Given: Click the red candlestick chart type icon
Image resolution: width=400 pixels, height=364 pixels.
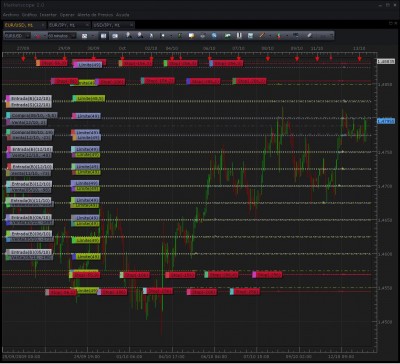Looking at the screenshot, I should point(38,36).
